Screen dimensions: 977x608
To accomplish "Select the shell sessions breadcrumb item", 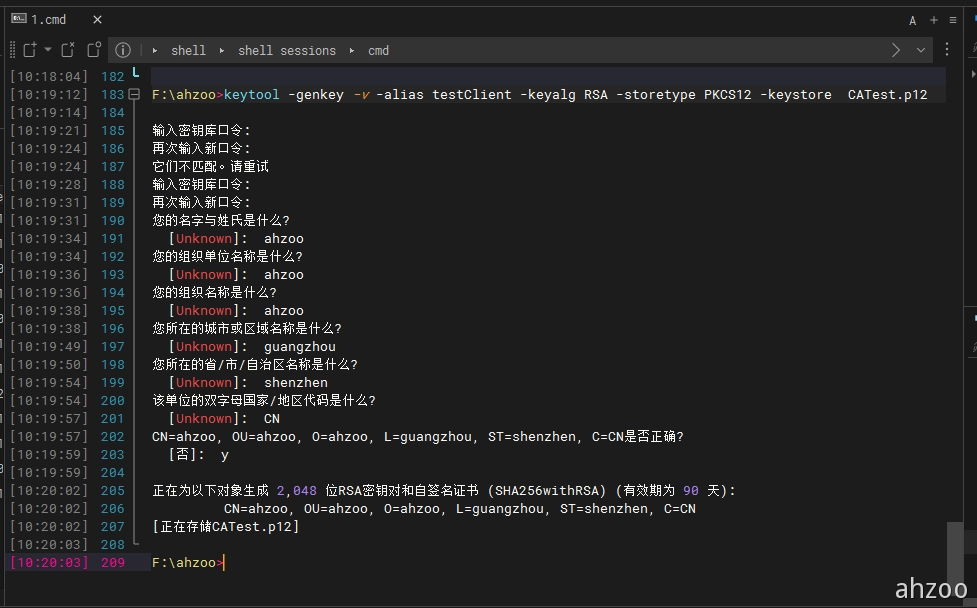I will 286,50.
